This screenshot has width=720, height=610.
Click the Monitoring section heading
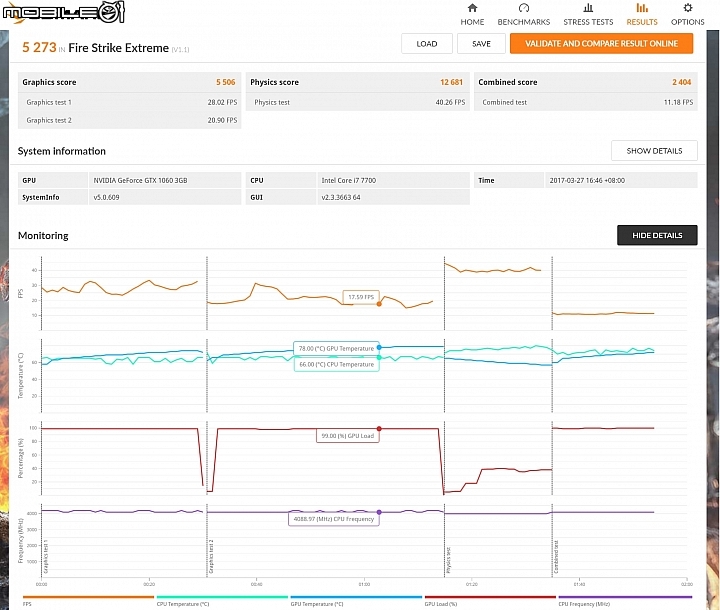pos(43,236)
